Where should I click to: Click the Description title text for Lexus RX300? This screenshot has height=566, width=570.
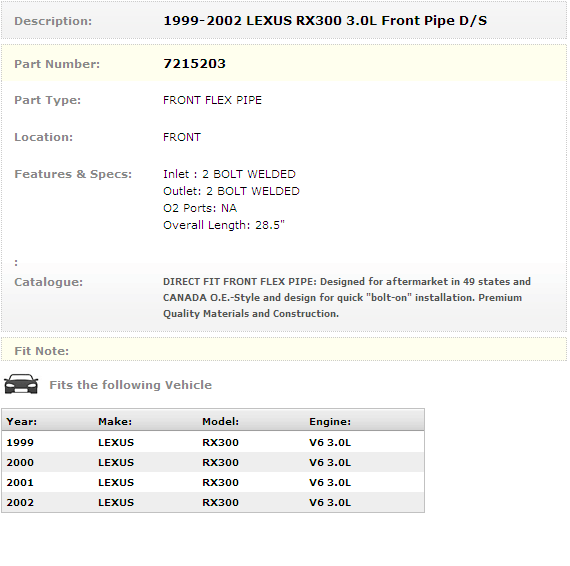pyautogui.click(x=325, y=21)
